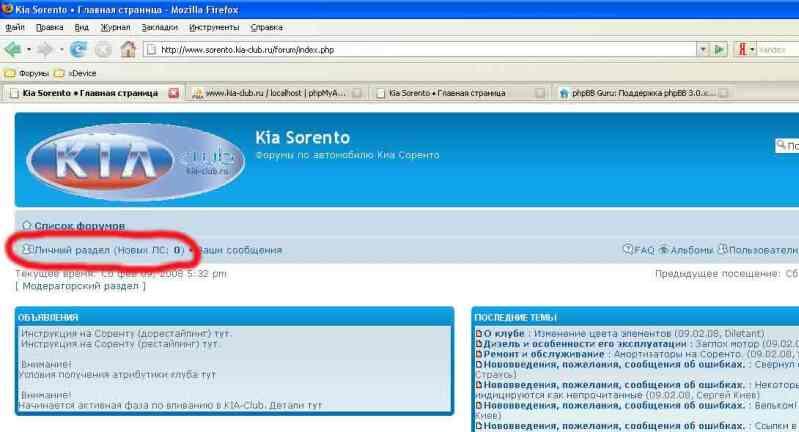This screenshot has width=799, height=432.
Task: Click the Yandex search engine icon
Action: click(742, 49)
